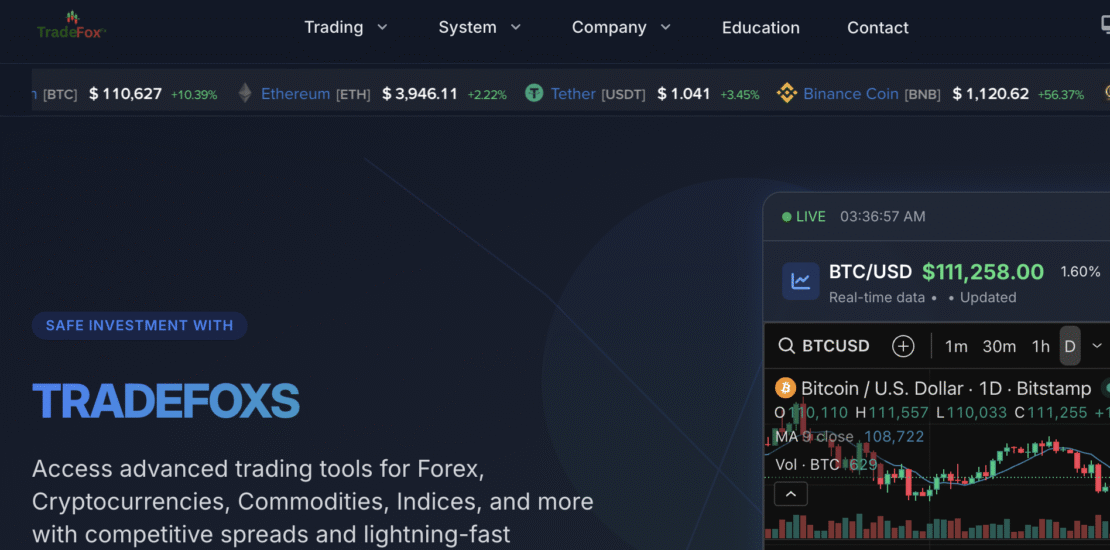This screenshot has height=550, width=1110.
Task: Click the $ 1,120.62 BNB price
Action: tap(990, 93)
